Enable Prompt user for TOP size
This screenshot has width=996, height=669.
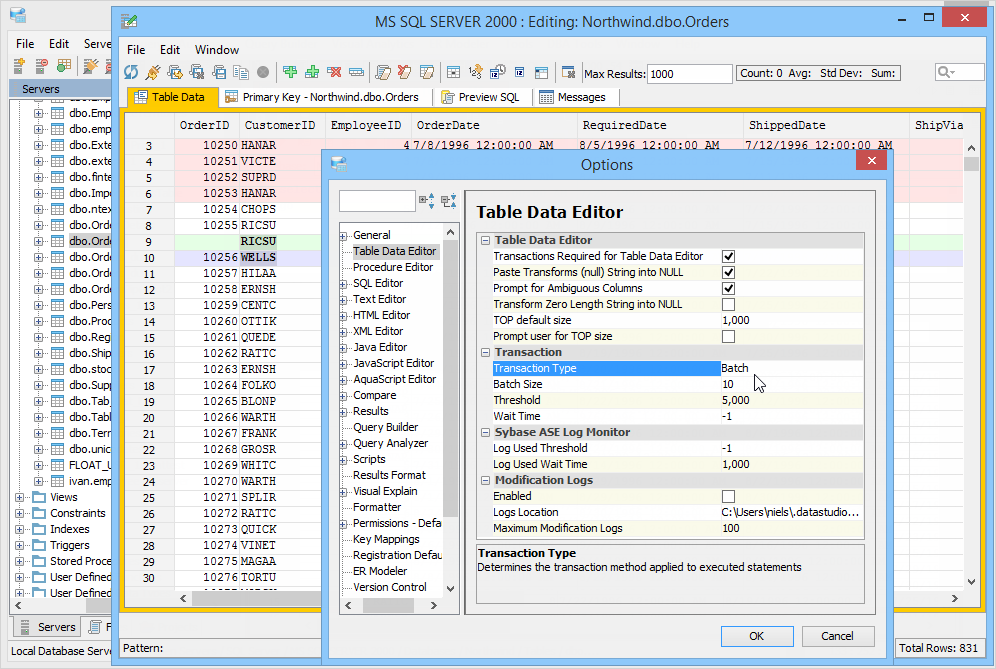[729, 337]
